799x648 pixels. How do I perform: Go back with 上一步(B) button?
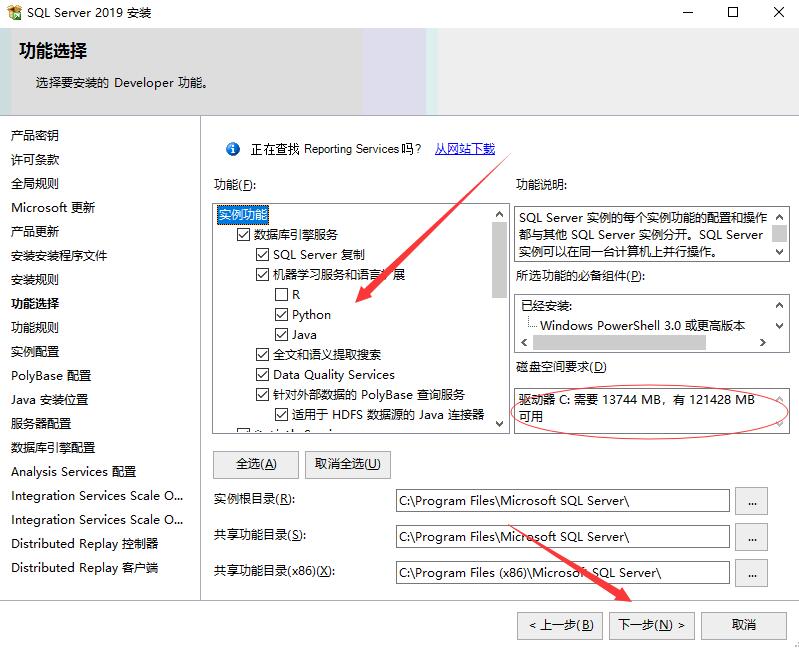click(x=560, y=625)
